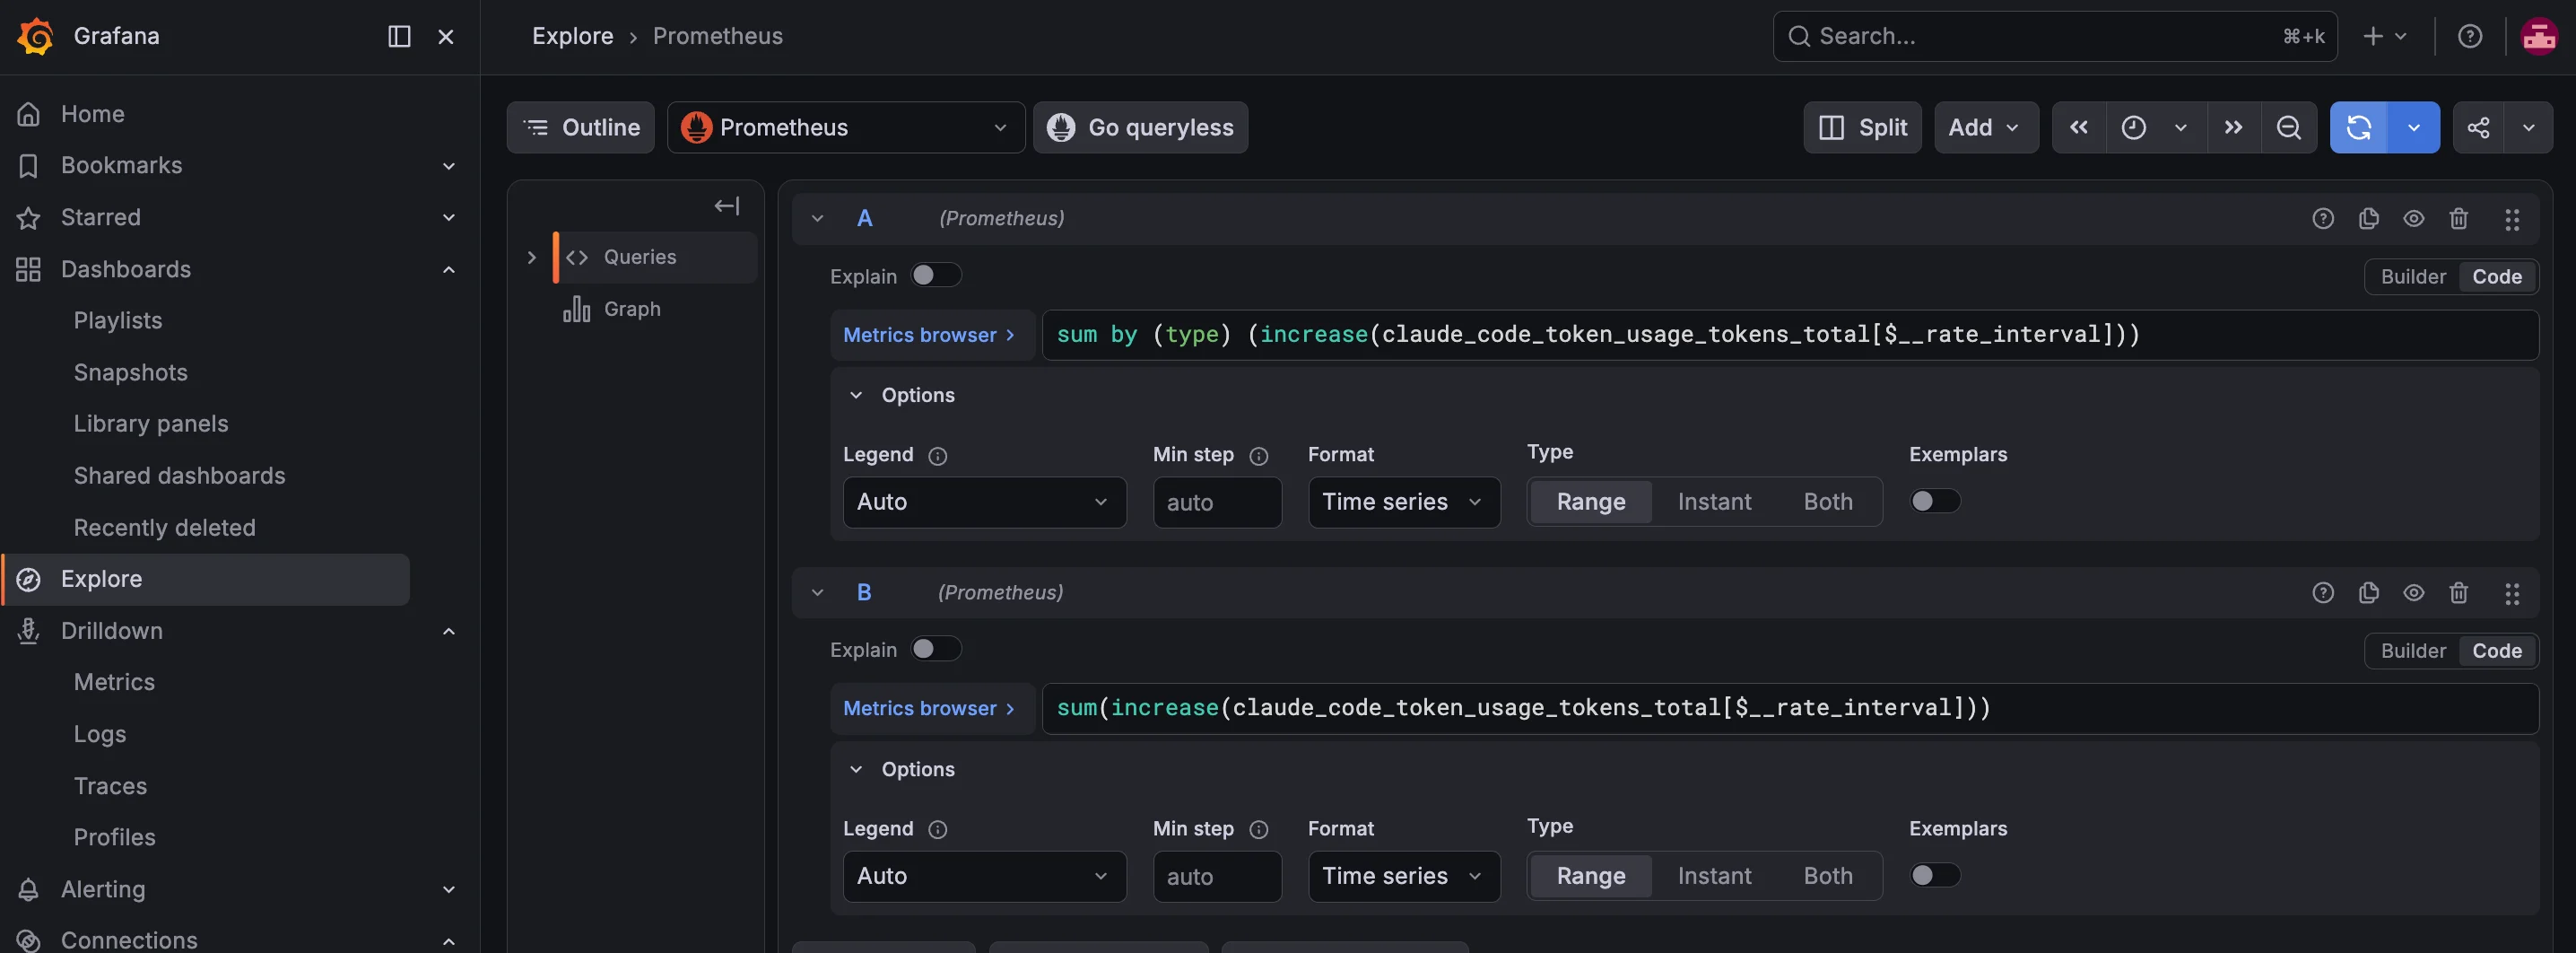
Task: Switch query B to Builder mode
Action: (x=2413, y=650)
